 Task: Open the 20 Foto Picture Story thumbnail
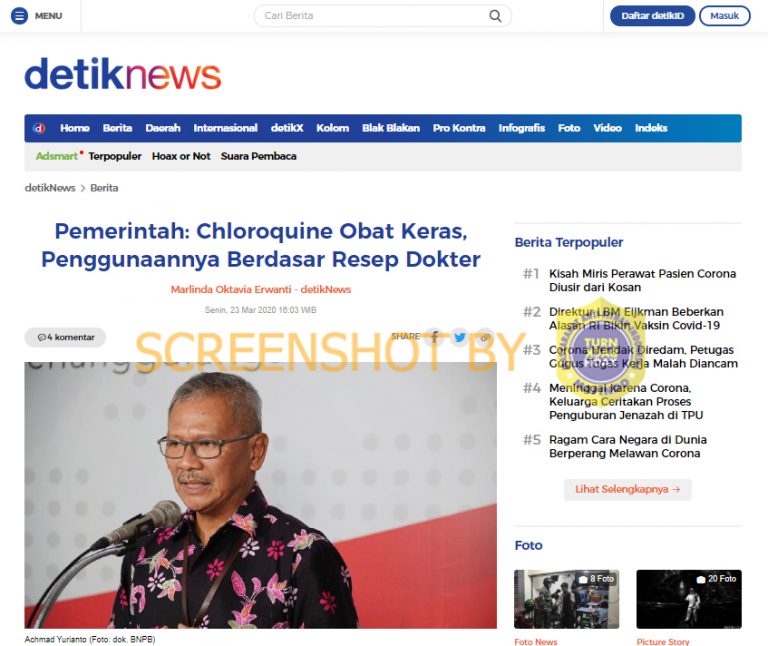689,599
